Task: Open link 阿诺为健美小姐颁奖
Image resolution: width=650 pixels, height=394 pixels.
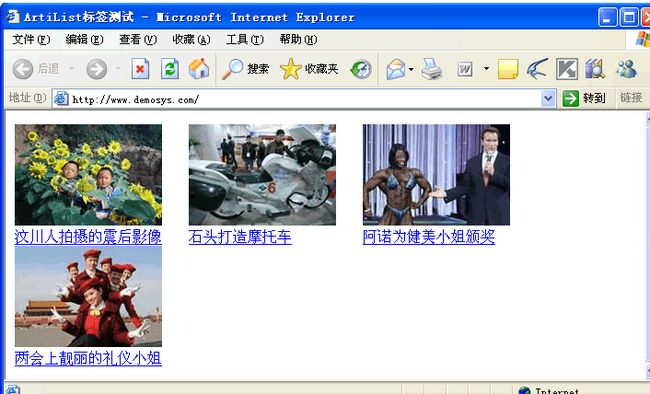Action: pyautogui.click(x=429, y=237)
